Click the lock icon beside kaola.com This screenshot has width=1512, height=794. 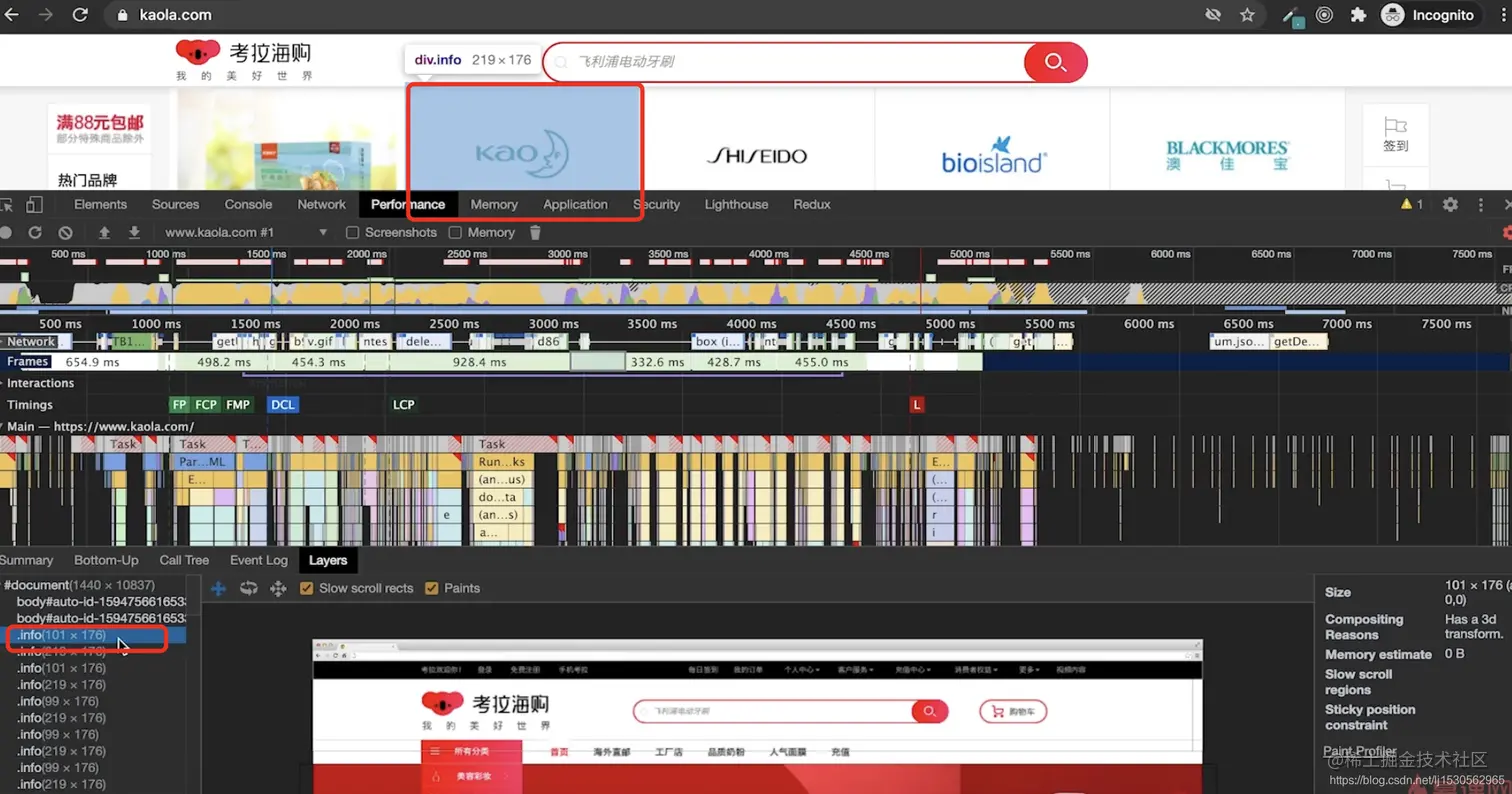tap(123, 15)
